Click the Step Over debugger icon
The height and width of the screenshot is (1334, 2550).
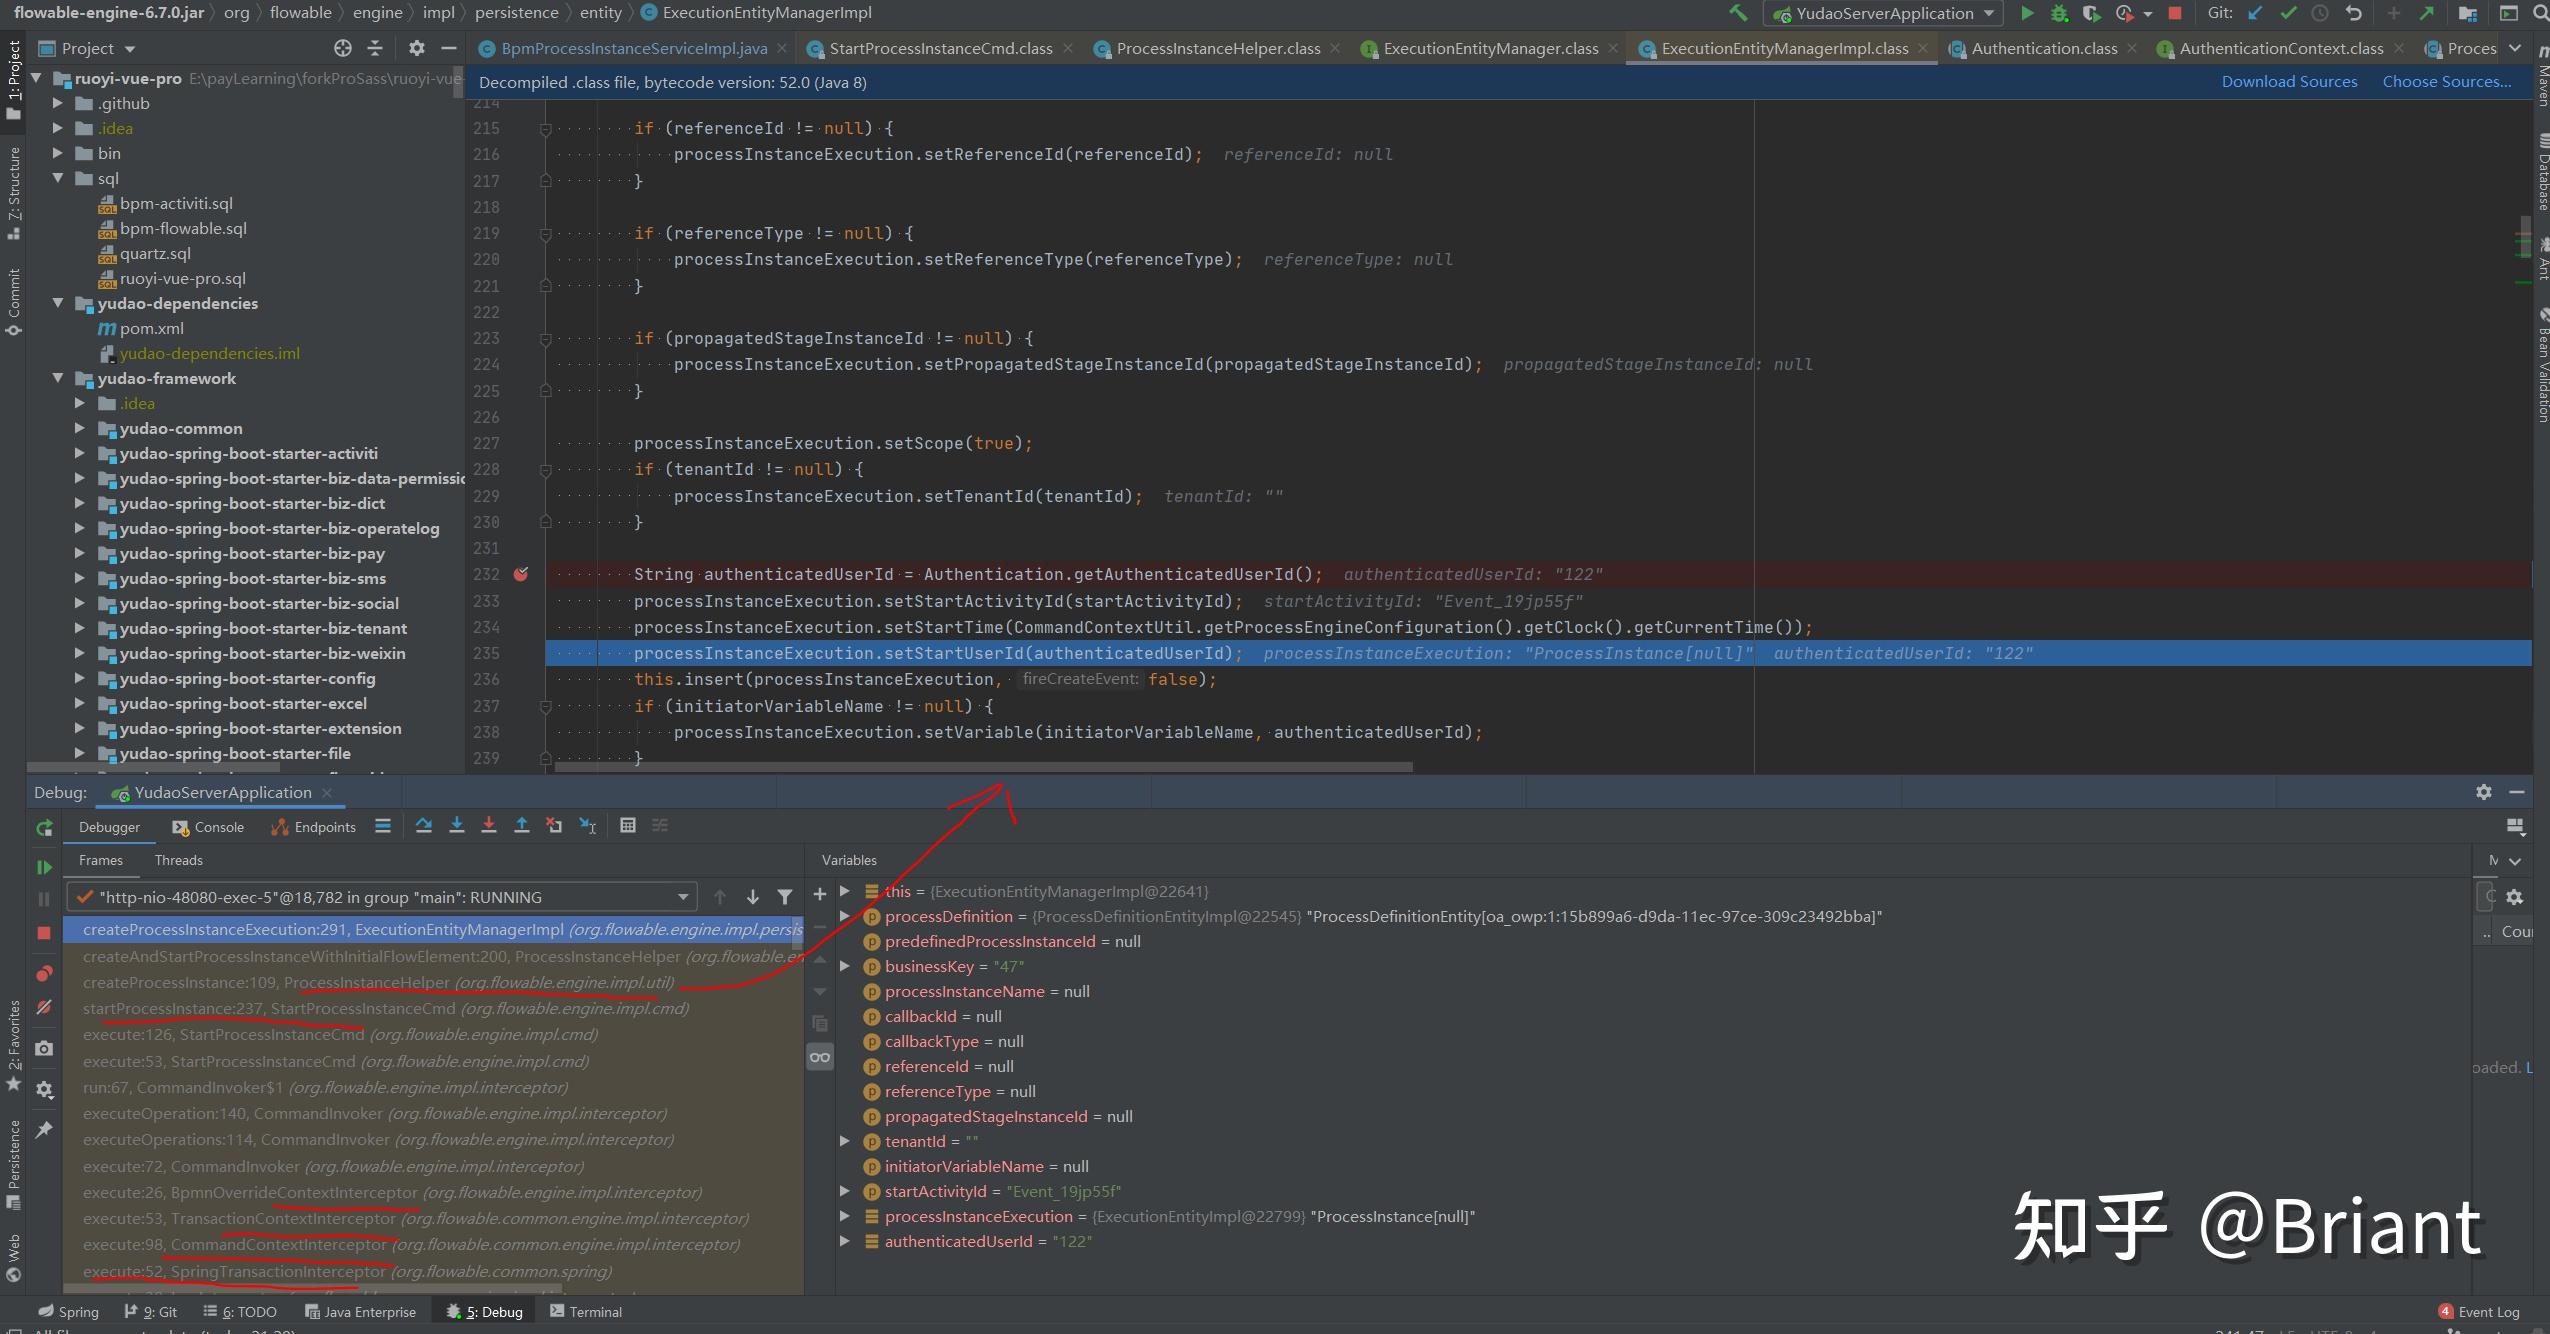424,826
